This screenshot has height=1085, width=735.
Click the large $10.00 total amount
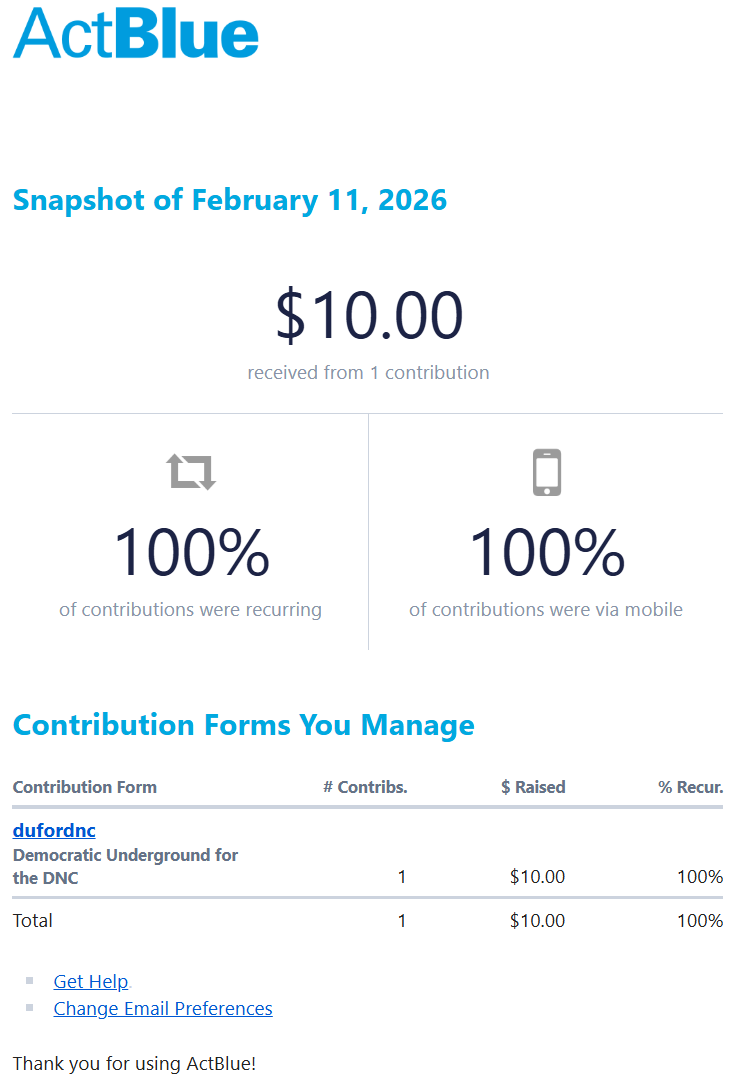pyautogui.click(x=369, y=314)
